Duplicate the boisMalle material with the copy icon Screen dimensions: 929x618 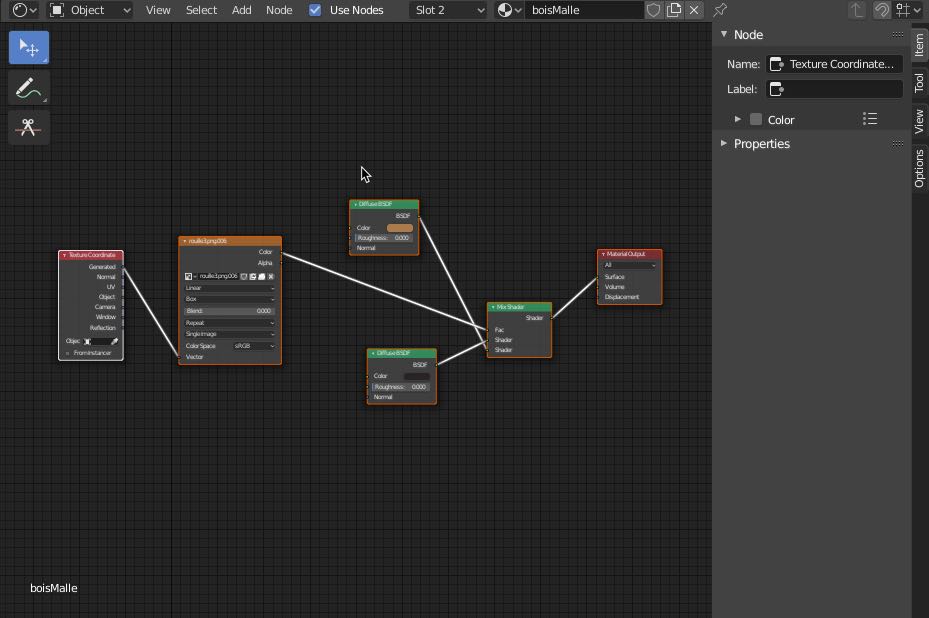point(674,10)
